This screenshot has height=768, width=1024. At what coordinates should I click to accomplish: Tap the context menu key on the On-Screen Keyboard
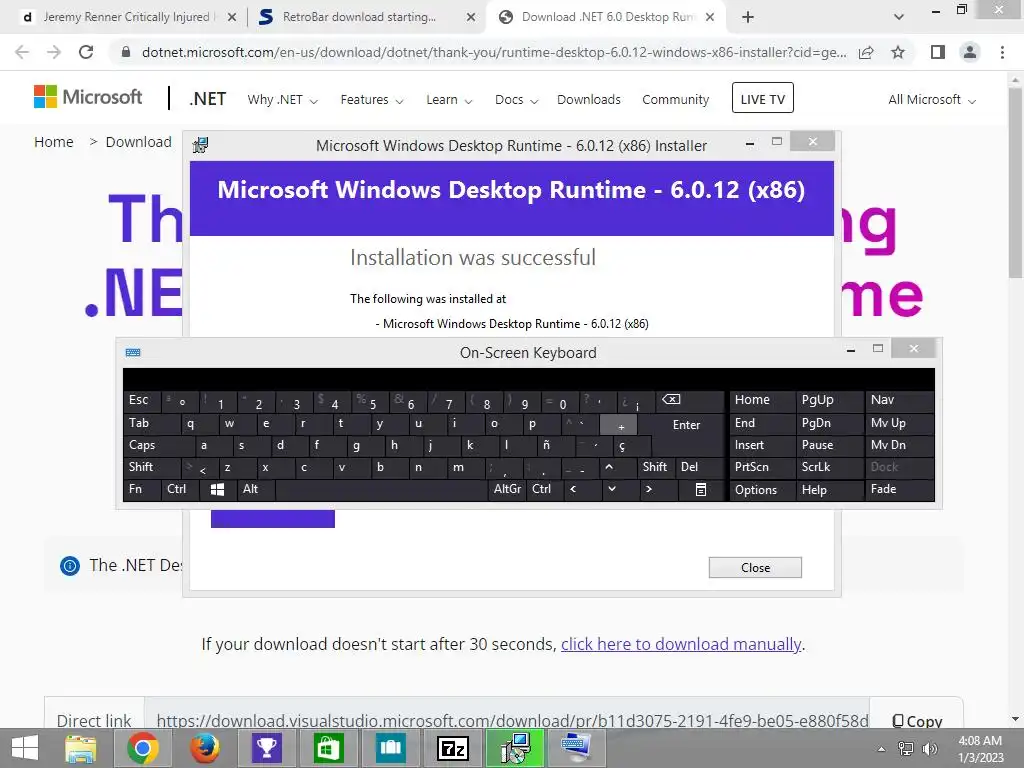701,489
